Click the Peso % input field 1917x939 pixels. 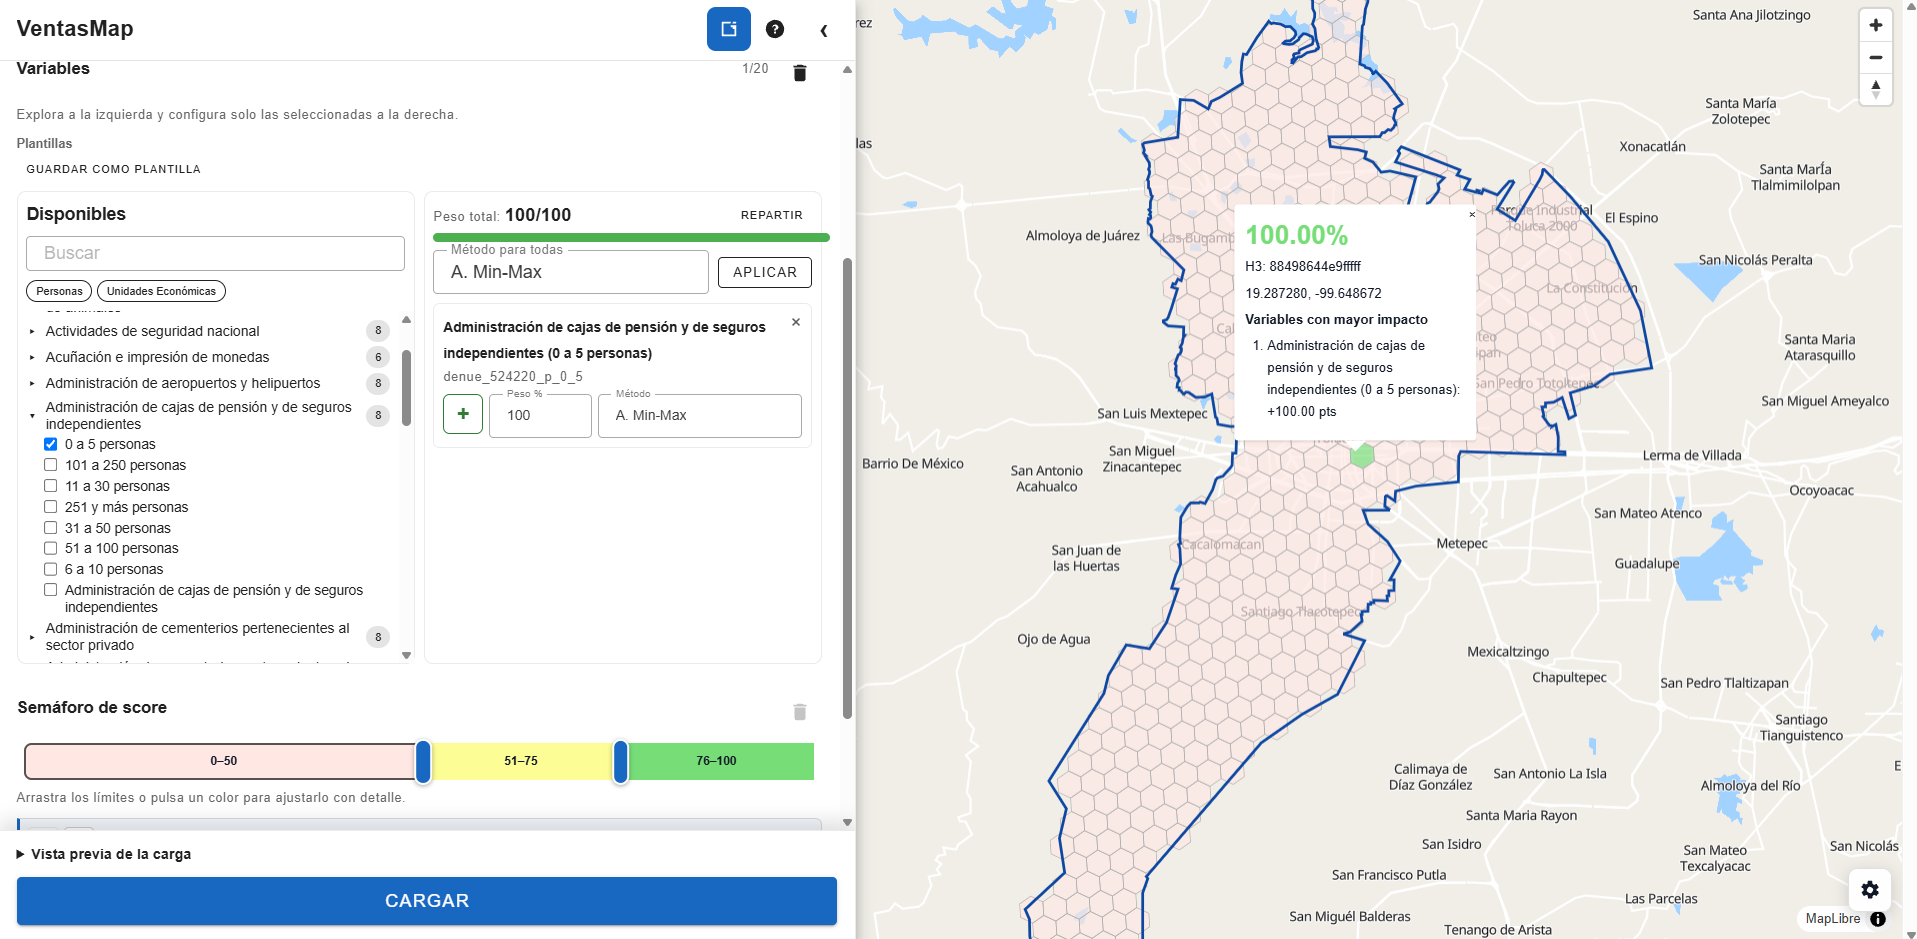click(540, 415)
